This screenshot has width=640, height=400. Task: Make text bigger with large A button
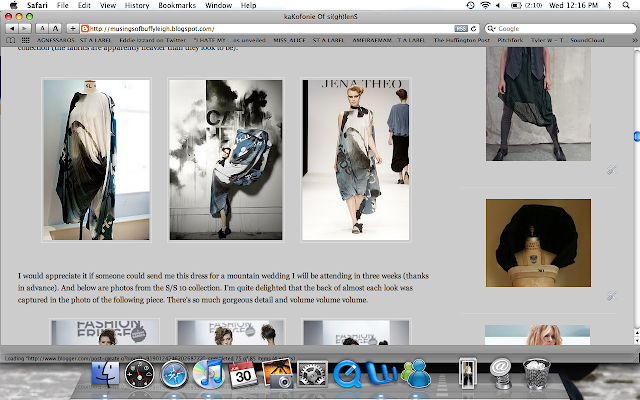(55, 28)
